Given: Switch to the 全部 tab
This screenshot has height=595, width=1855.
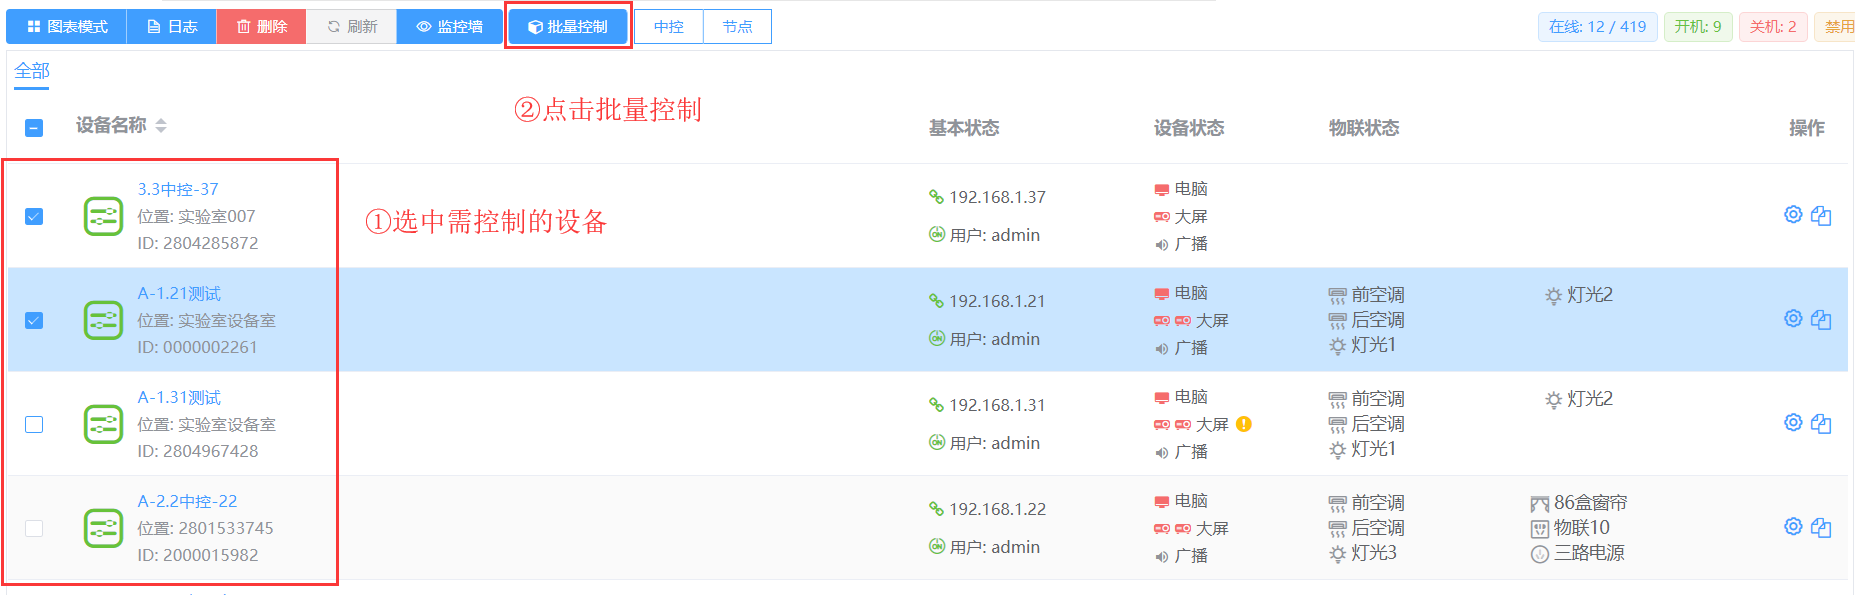Looking at the screenshot, I should (32, 71).
